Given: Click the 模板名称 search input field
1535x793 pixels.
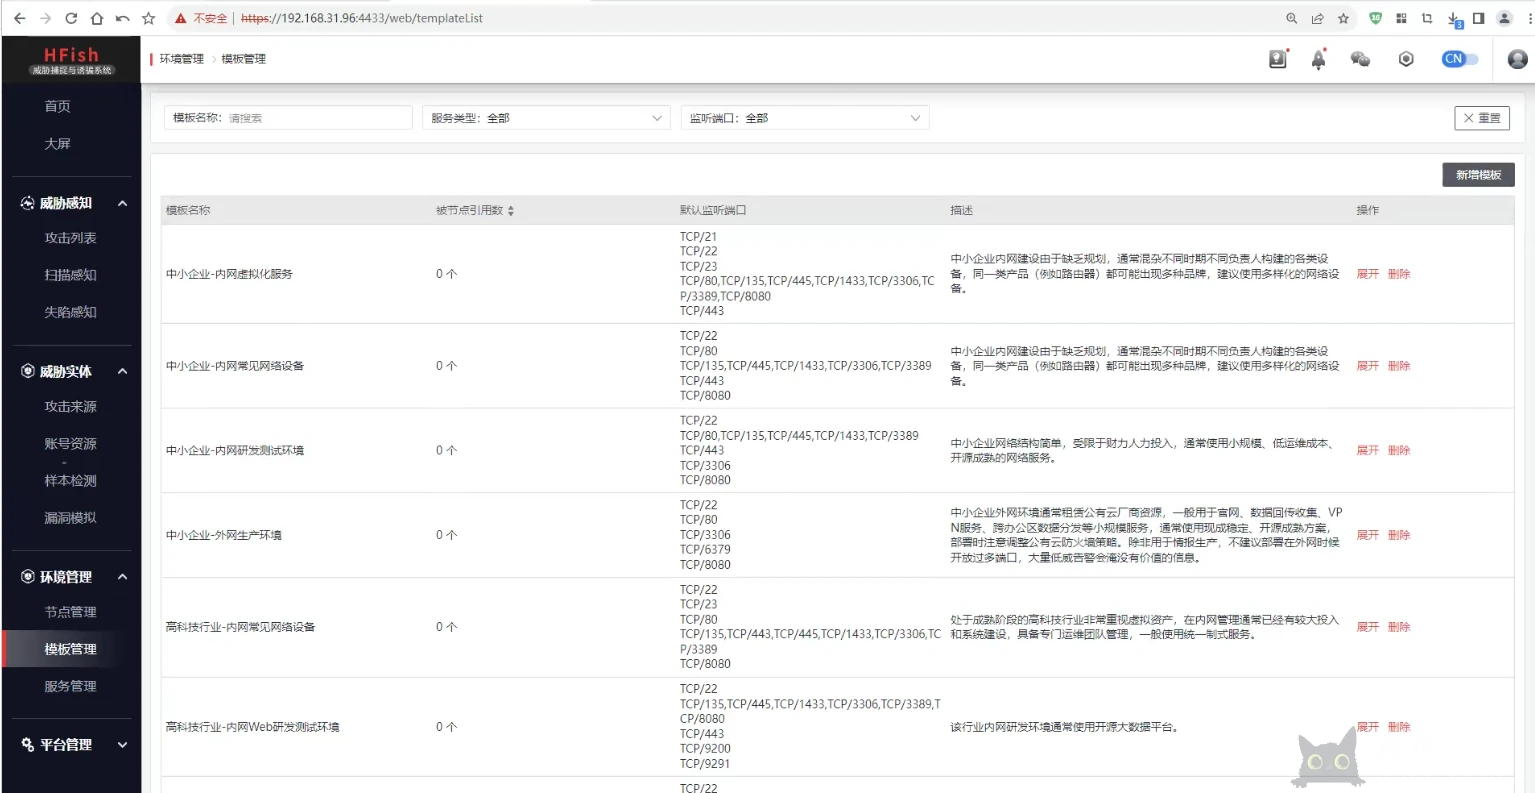Looking at the screenshot, I should tap(315, 118).
